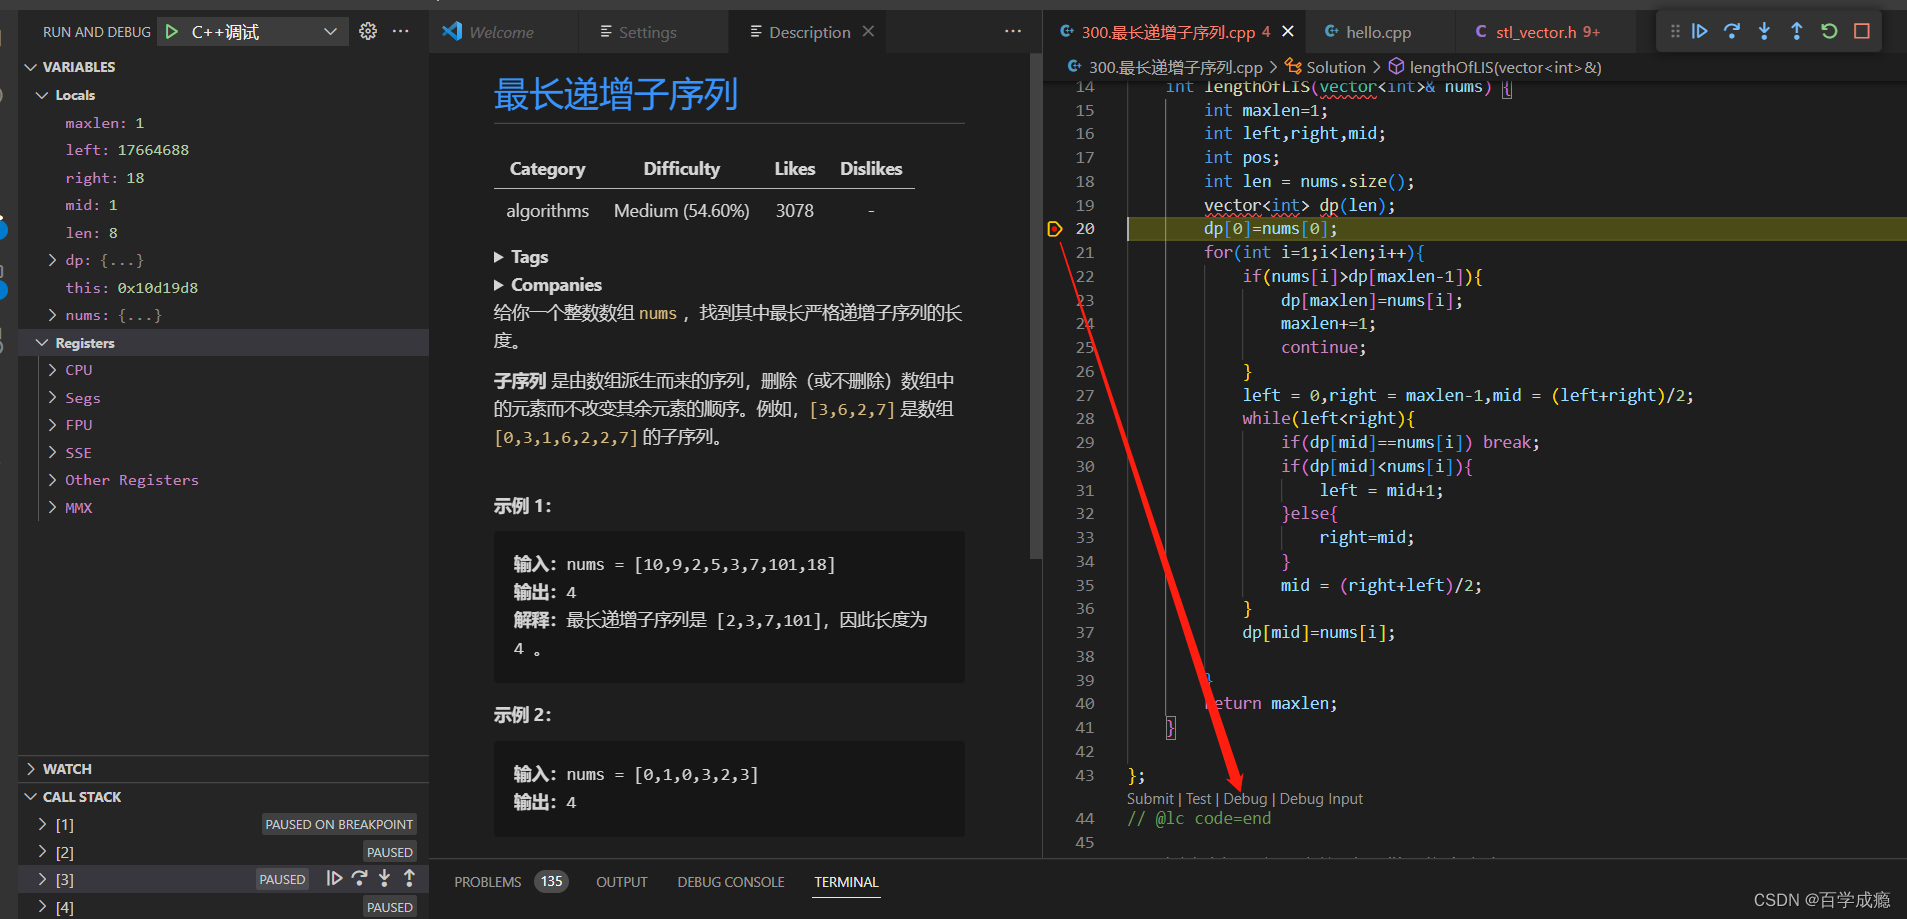Toggle the breakpoint on line 20
Viewport: 1907px width, 919px height.
pyautogui.click(x=1055, y=229)
